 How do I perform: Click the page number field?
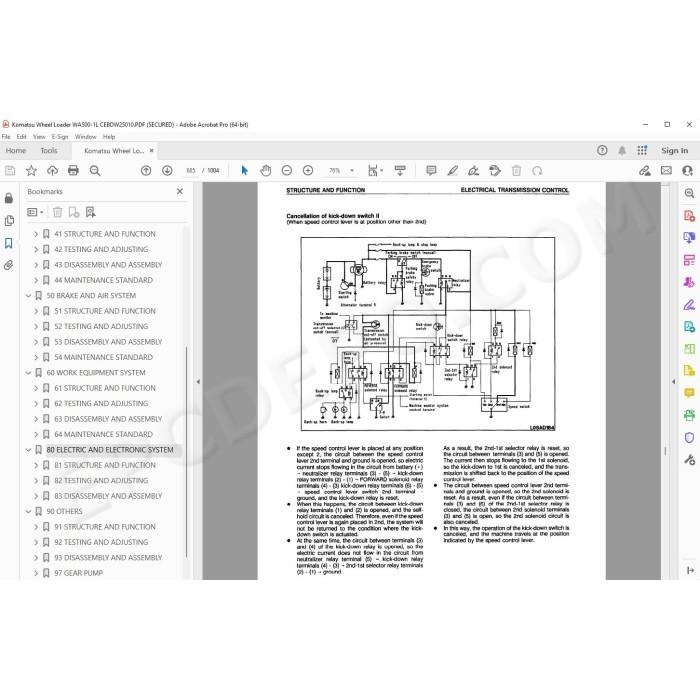coord(191,171)
